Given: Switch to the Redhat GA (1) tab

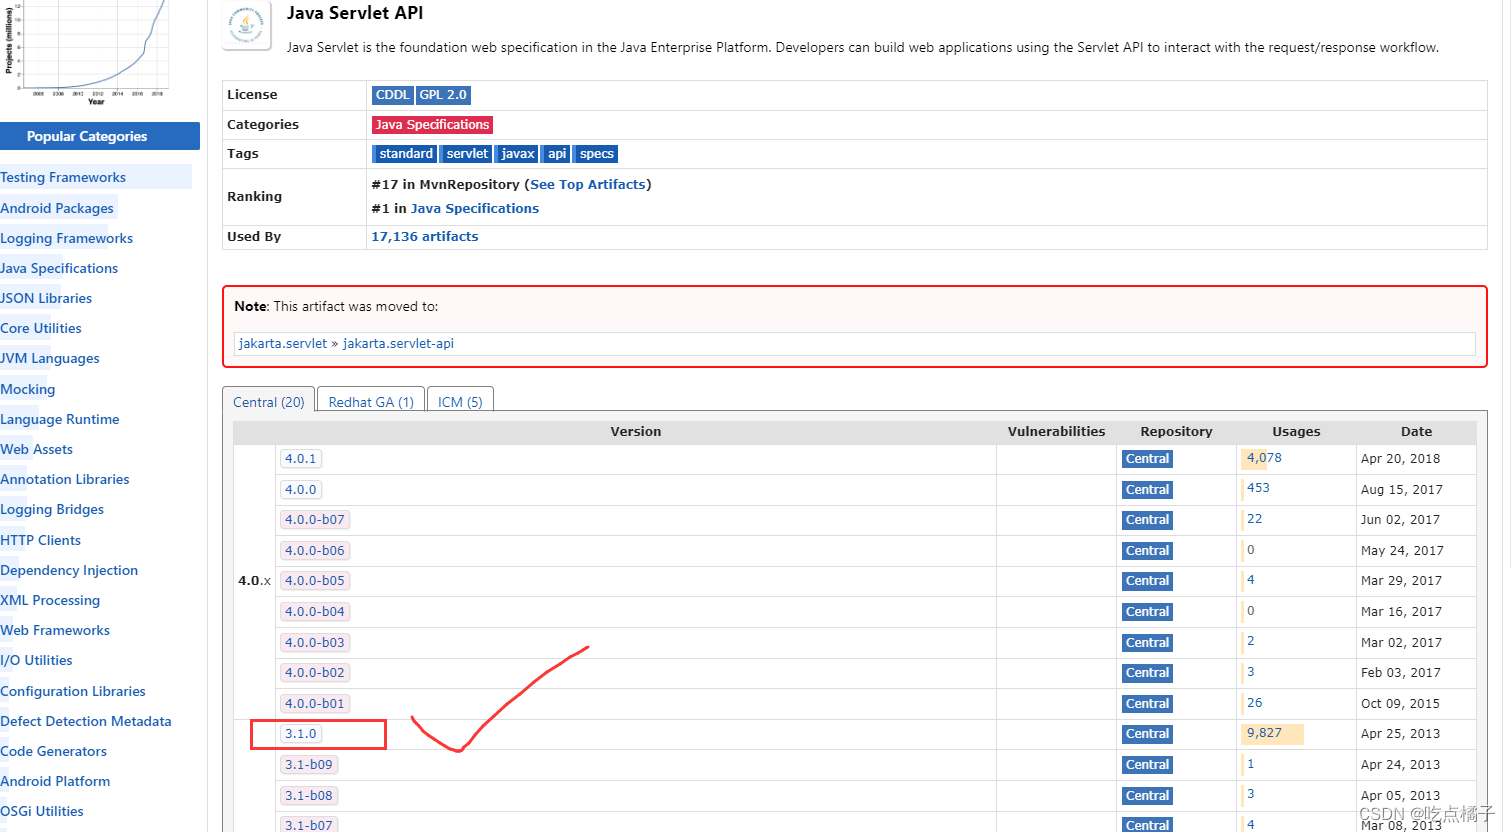Looking at the screenshot, I should pos(371,400).
